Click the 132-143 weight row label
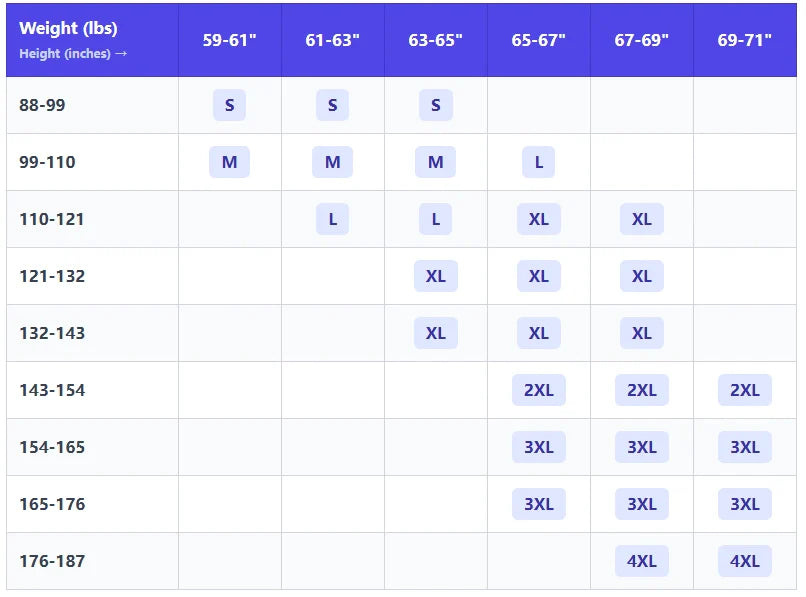Image resolution: width=806 pixels, height=597 pixels. (52, 333)
